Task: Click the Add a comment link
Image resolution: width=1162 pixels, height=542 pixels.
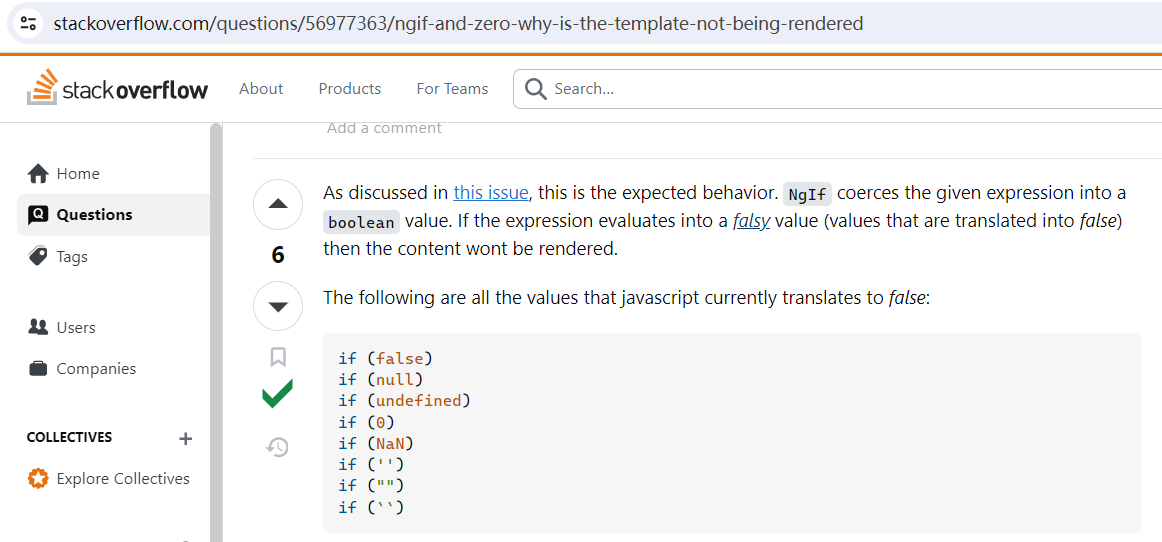Action: (x=384, y=128)
